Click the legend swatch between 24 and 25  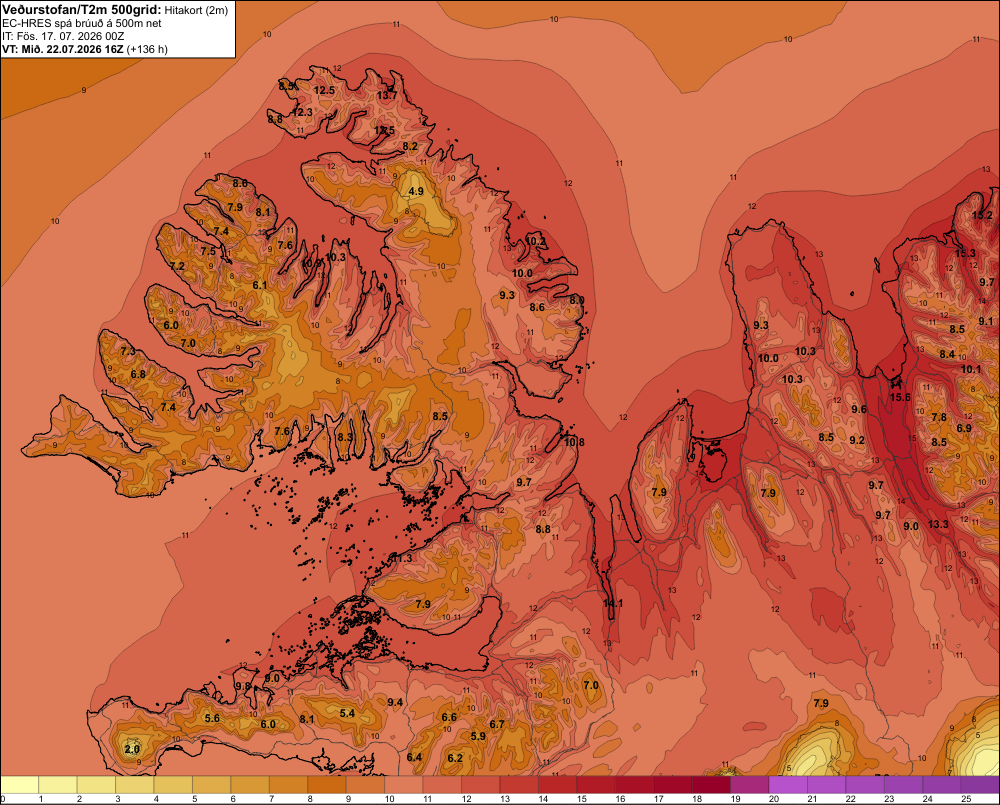click(943, 785)
